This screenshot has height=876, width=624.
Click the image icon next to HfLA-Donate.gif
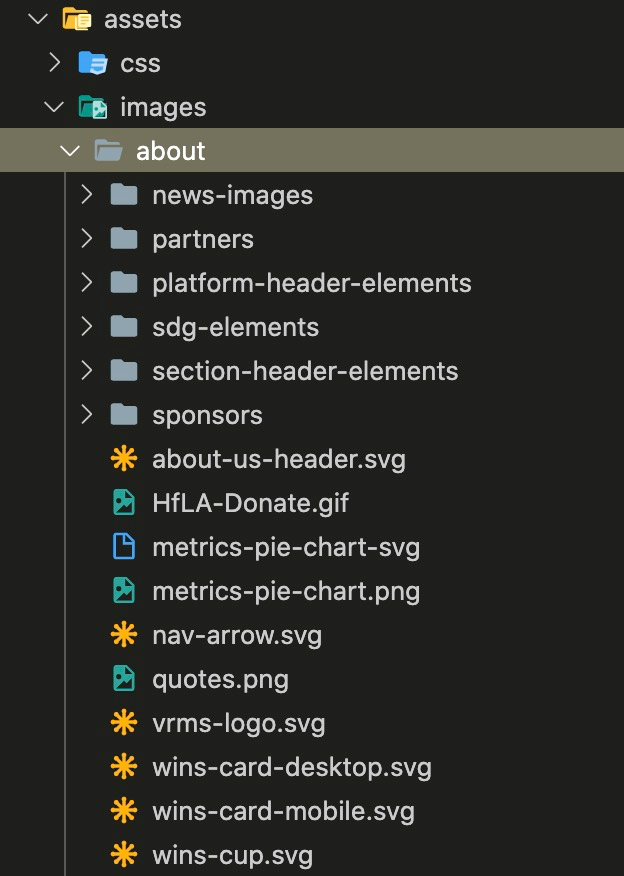[123, 503]
